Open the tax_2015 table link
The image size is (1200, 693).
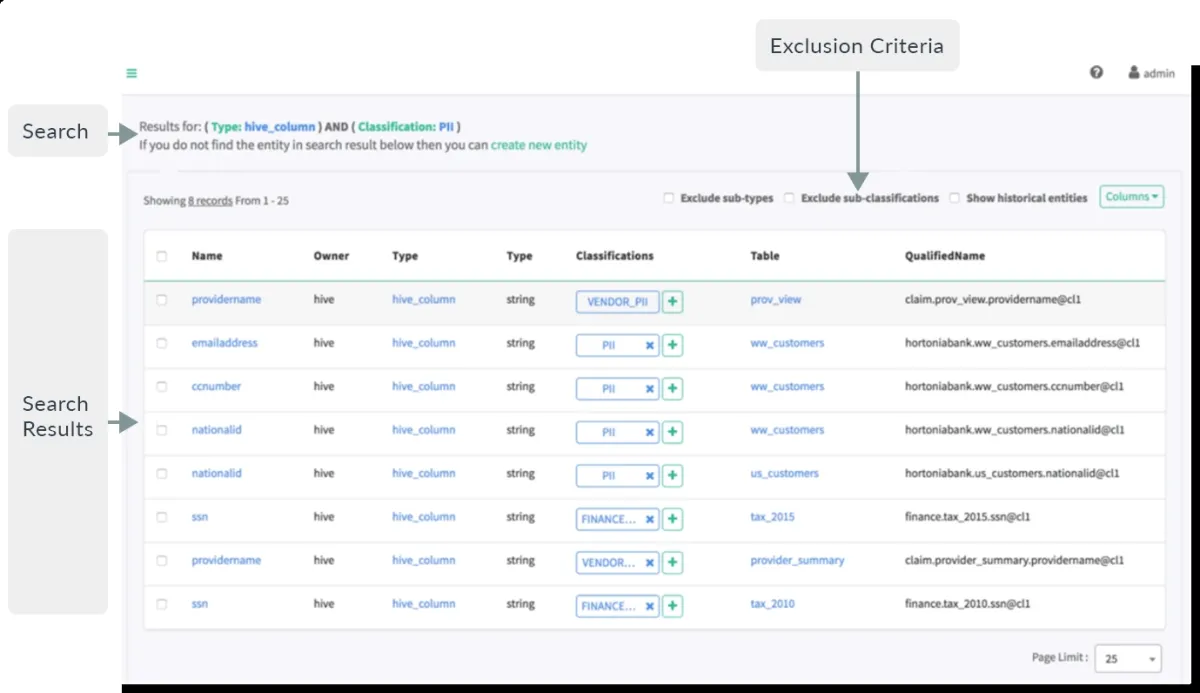(772, 517)
